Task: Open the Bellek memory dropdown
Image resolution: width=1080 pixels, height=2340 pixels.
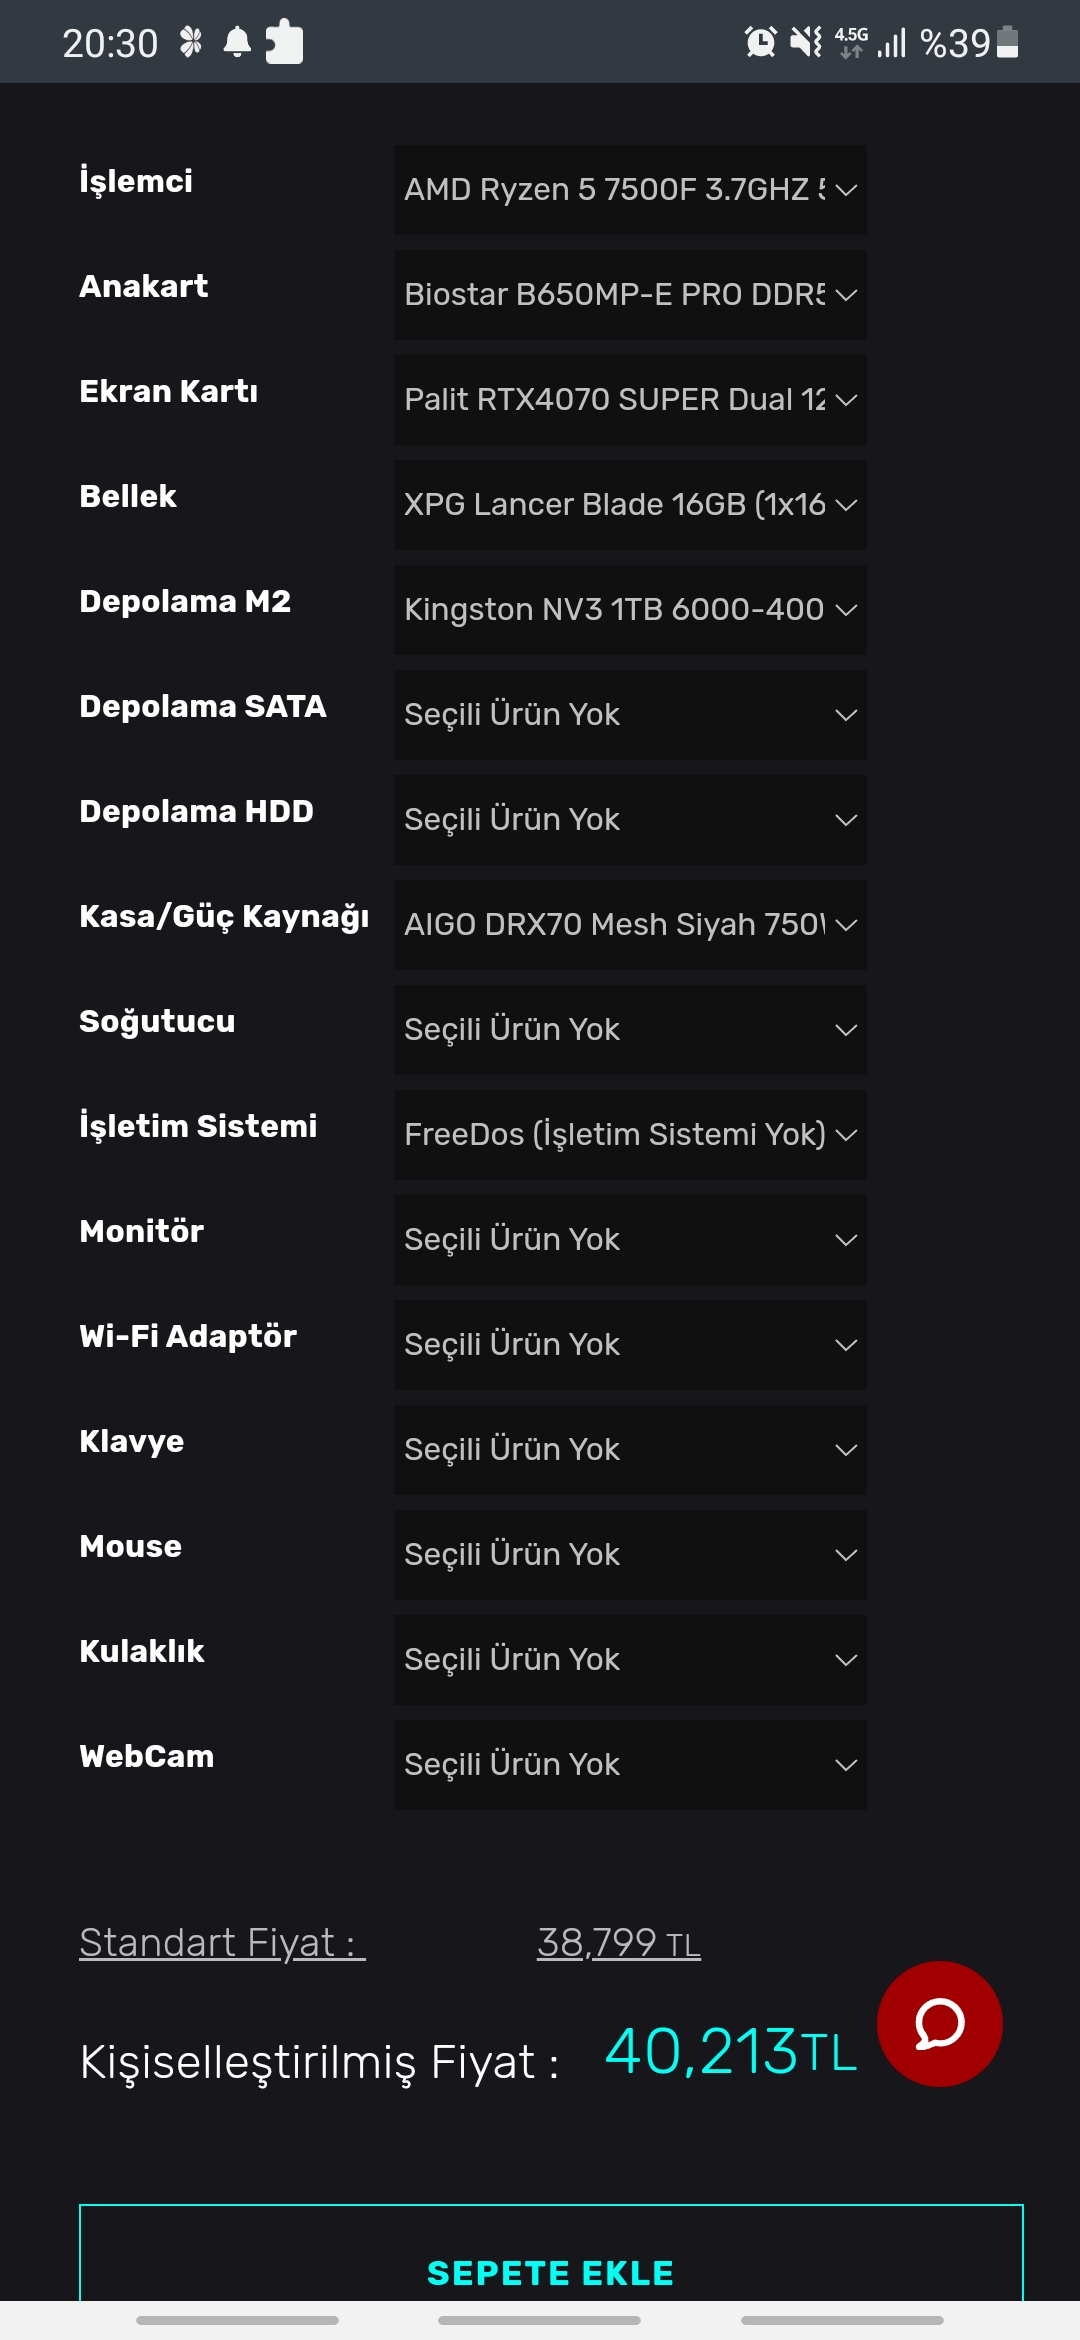Action: tap(630, 505)
